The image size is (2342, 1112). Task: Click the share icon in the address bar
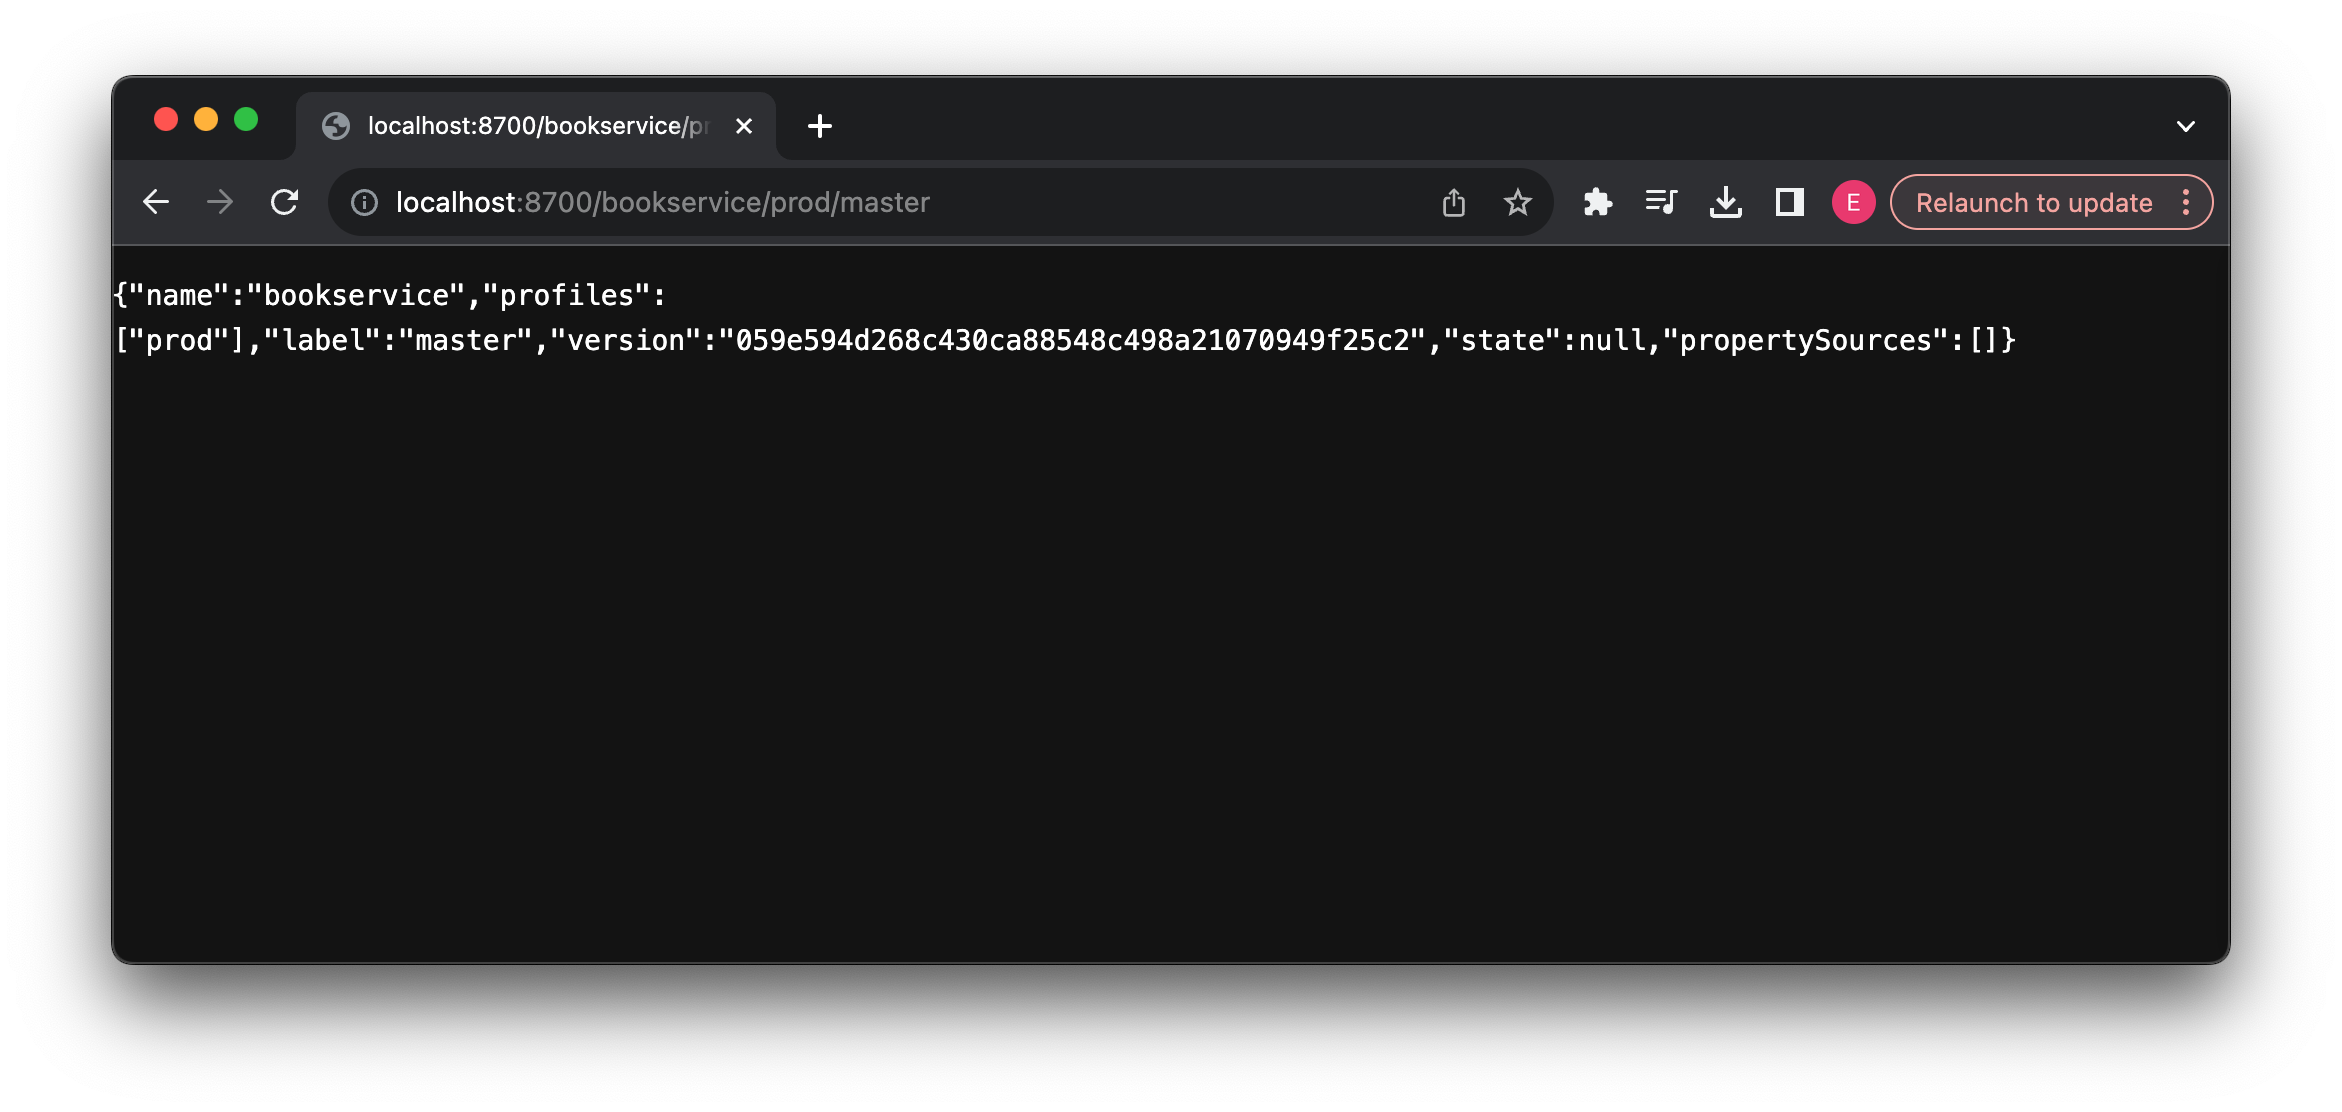tap(1453, 201)
